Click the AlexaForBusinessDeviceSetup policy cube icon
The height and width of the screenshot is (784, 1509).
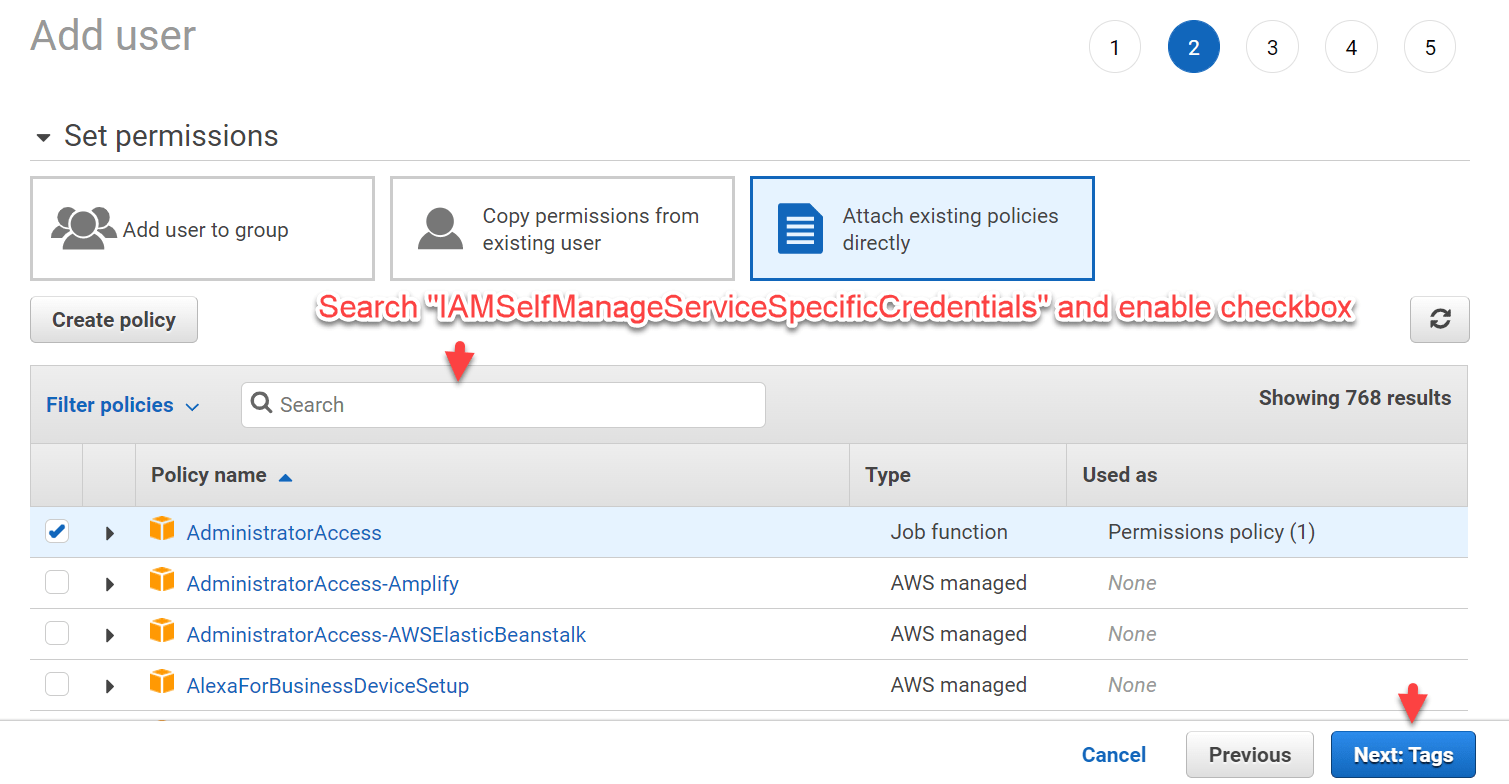(x=162, y=682)
